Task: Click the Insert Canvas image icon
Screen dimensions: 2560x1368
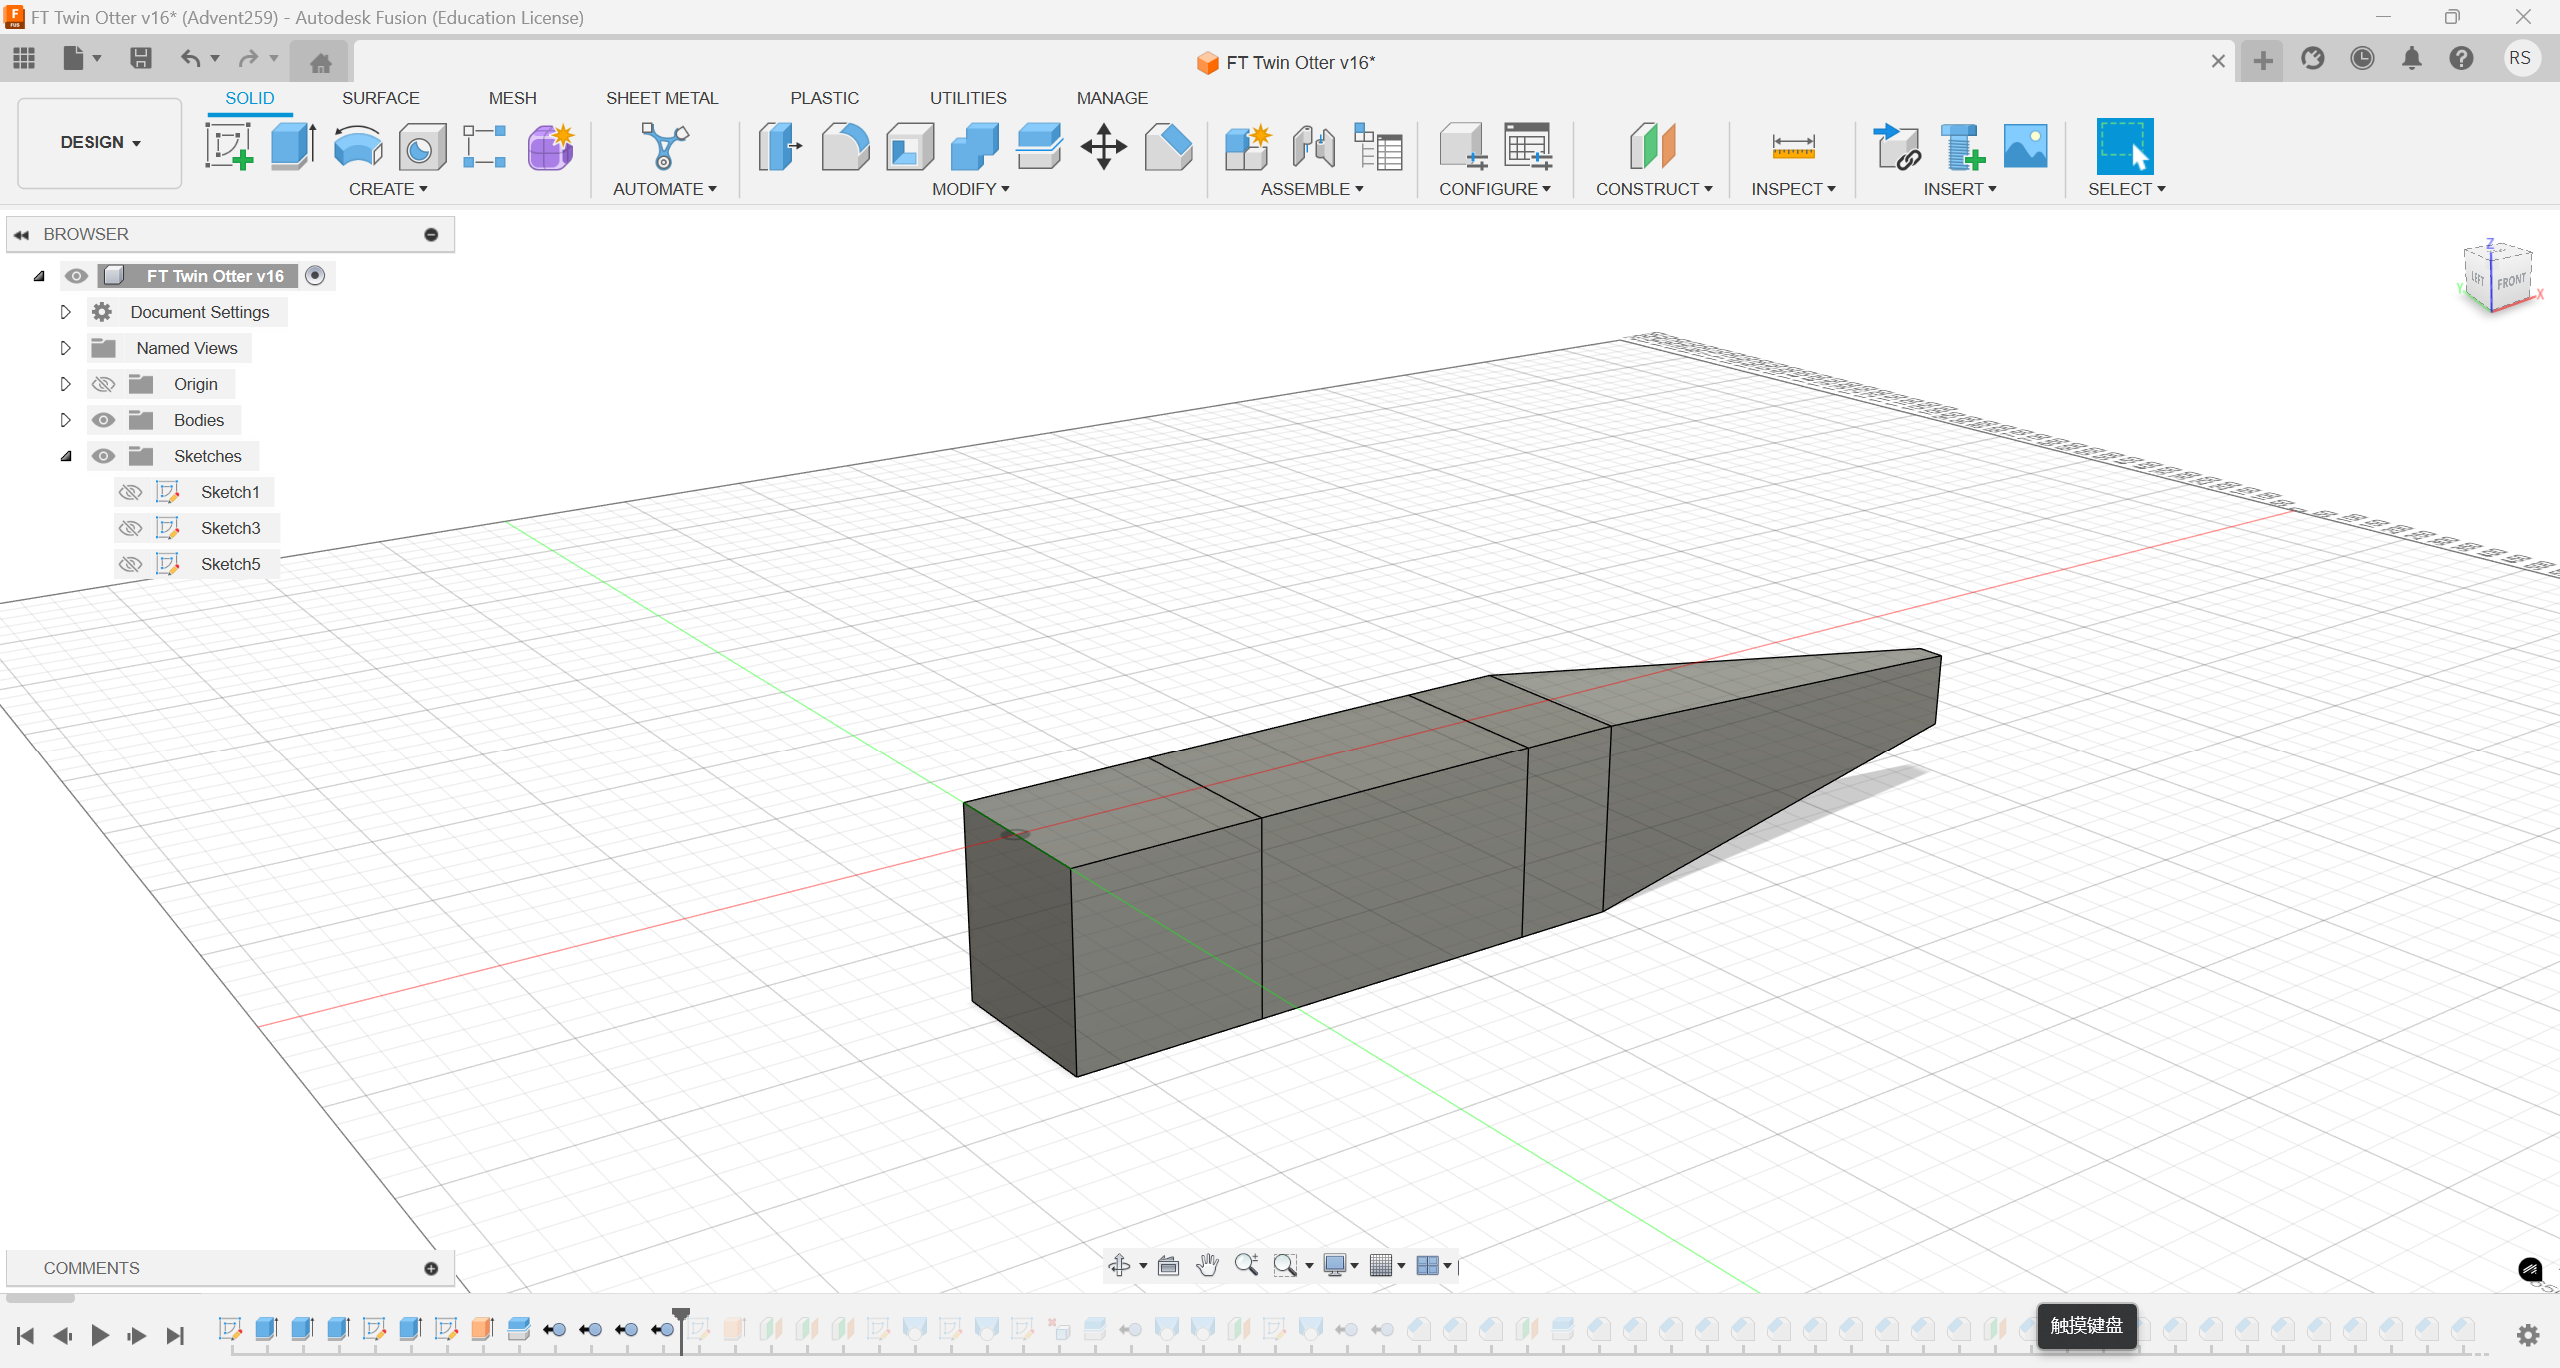Action: click(x=2025, y=147)
